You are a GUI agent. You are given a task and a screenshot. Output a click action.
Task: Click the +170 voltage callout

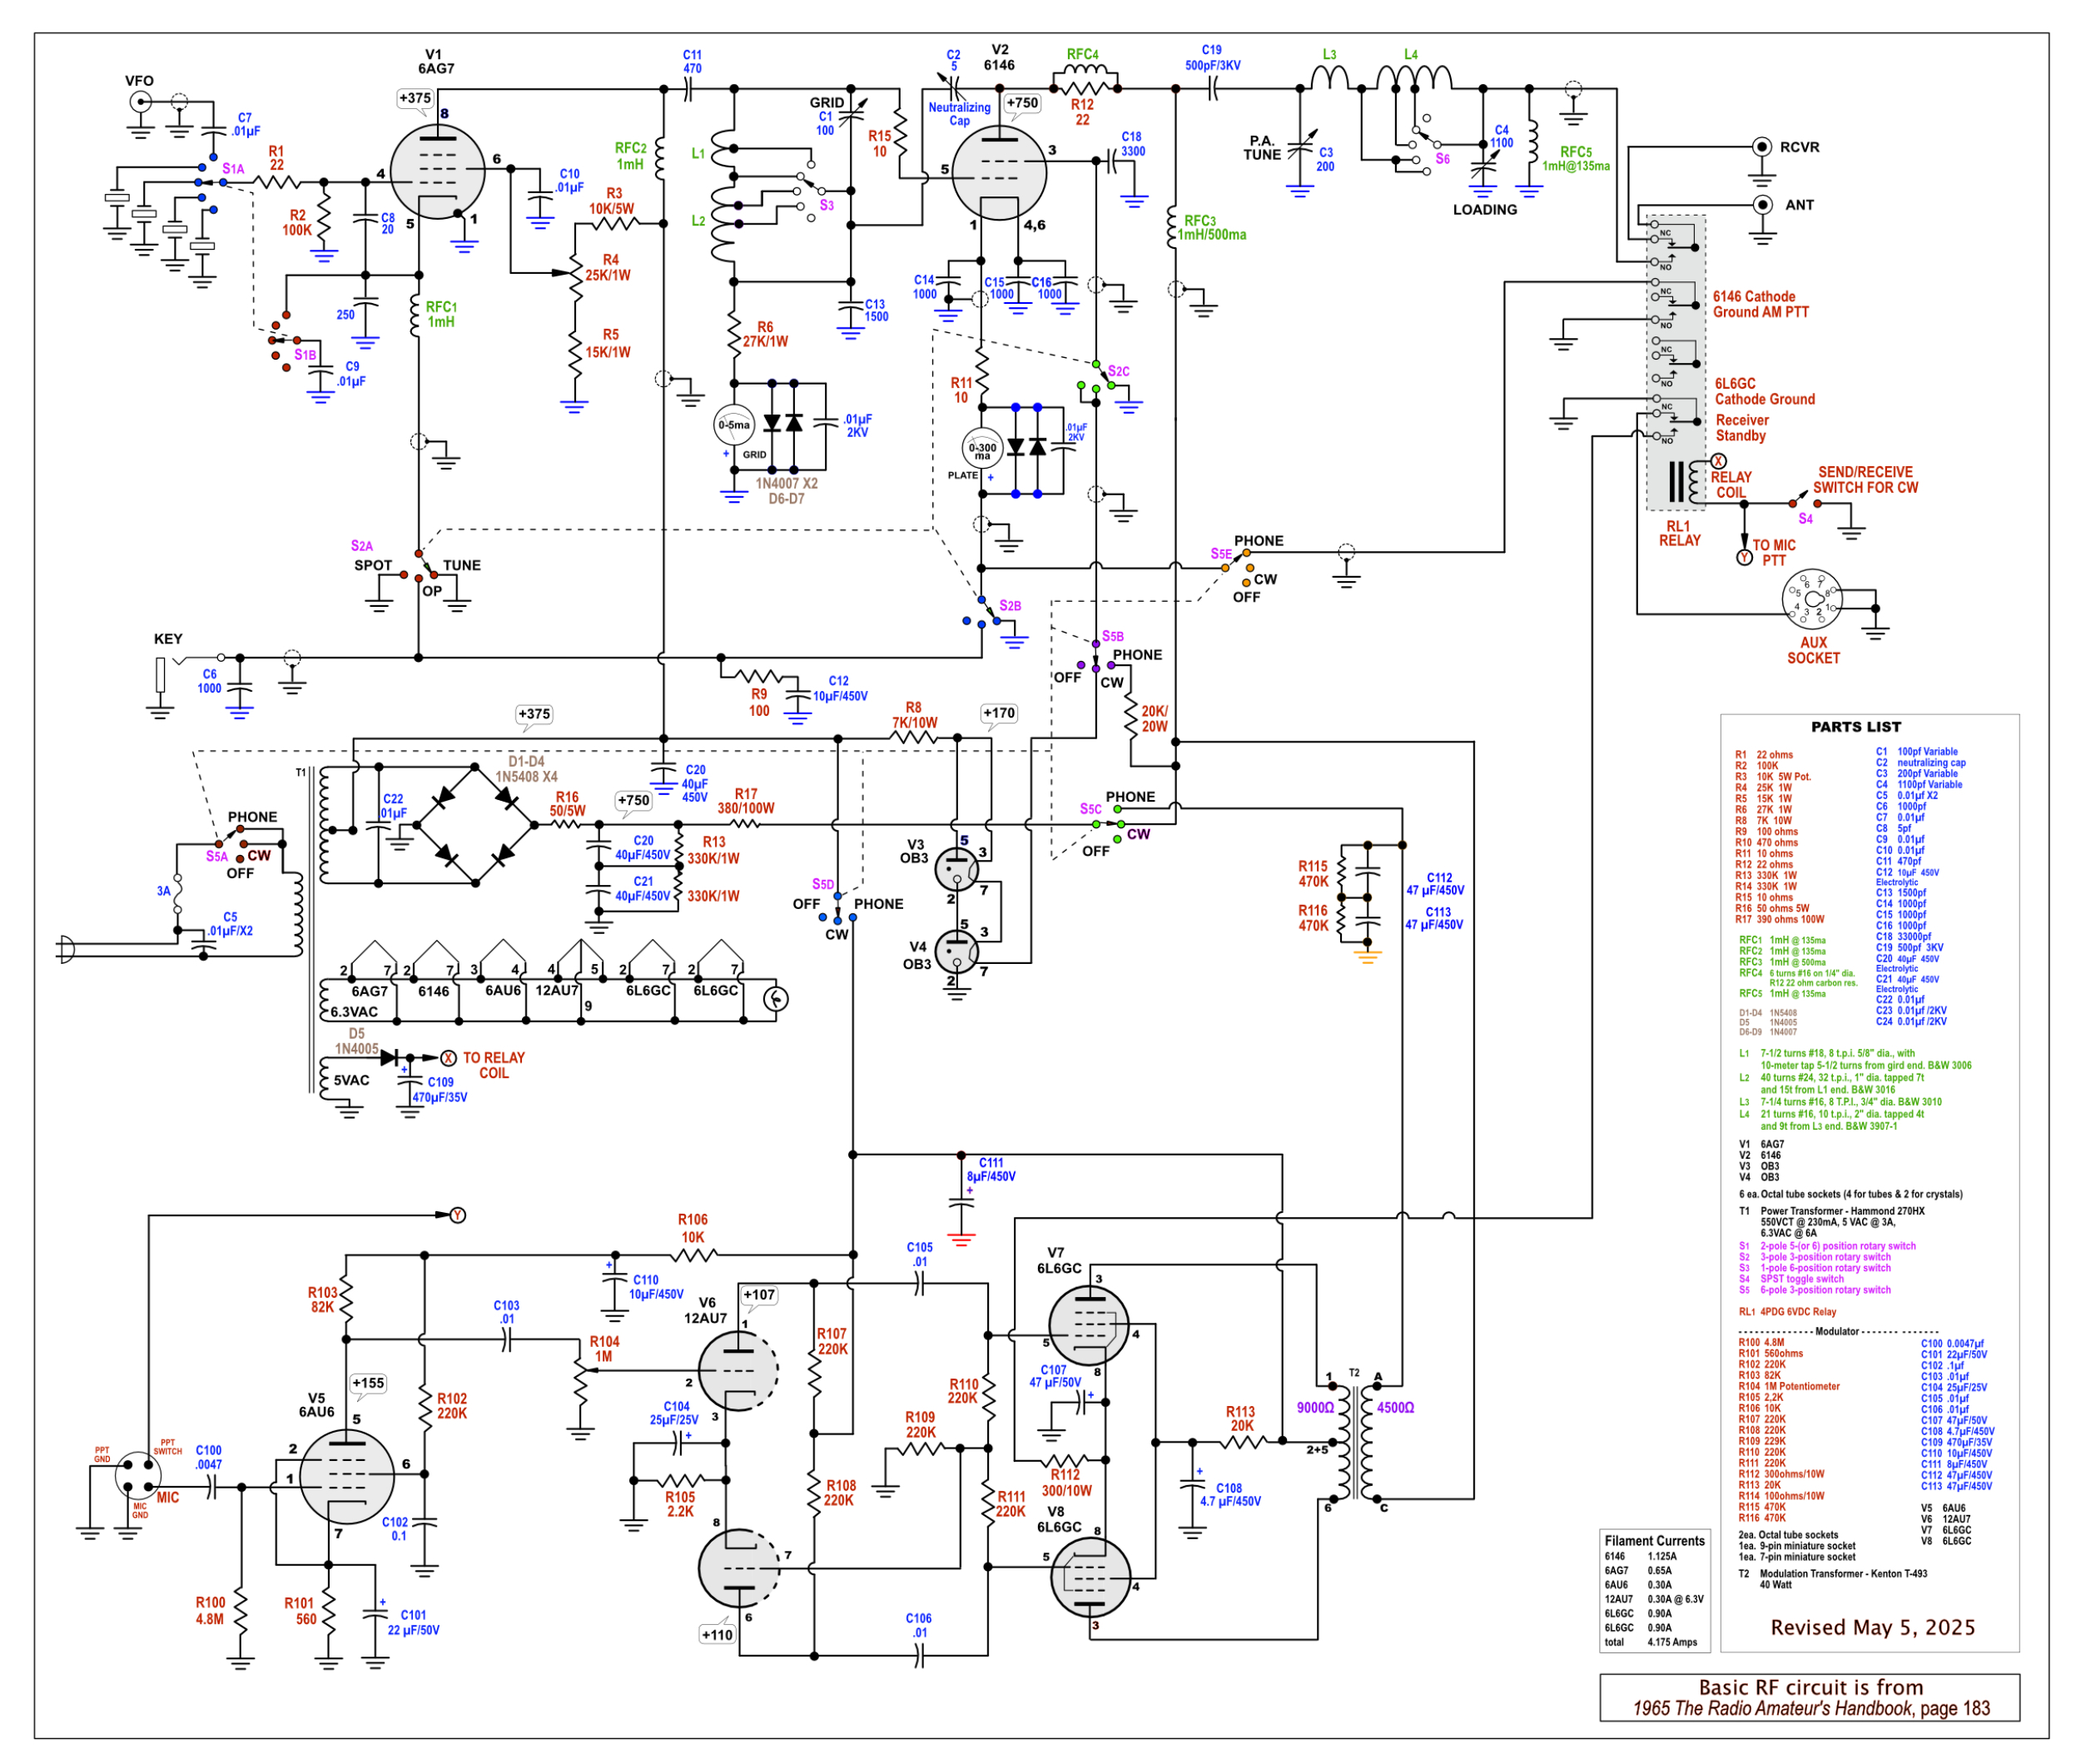[999, 713]
